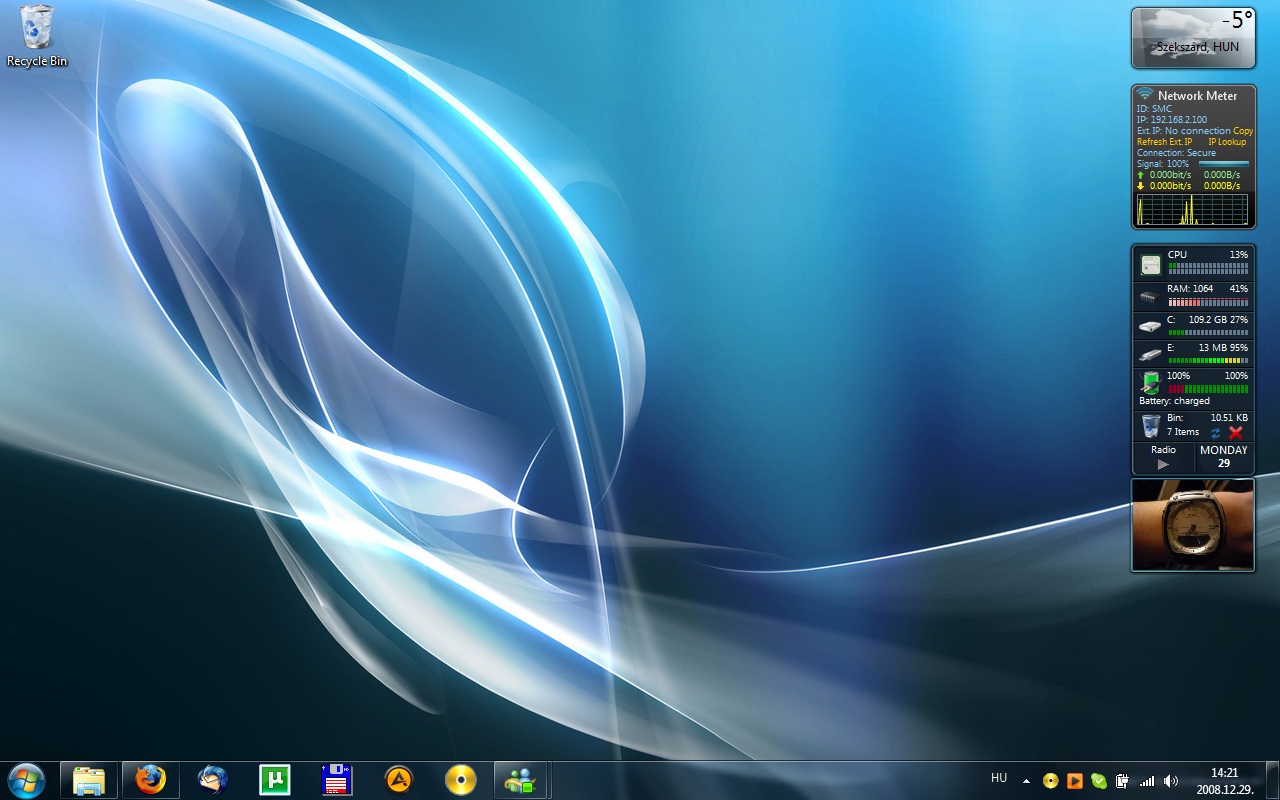Screen dimensions: 1280x800
Task: Click the C: drive icon in gadget
Action: pos(1150,326)
